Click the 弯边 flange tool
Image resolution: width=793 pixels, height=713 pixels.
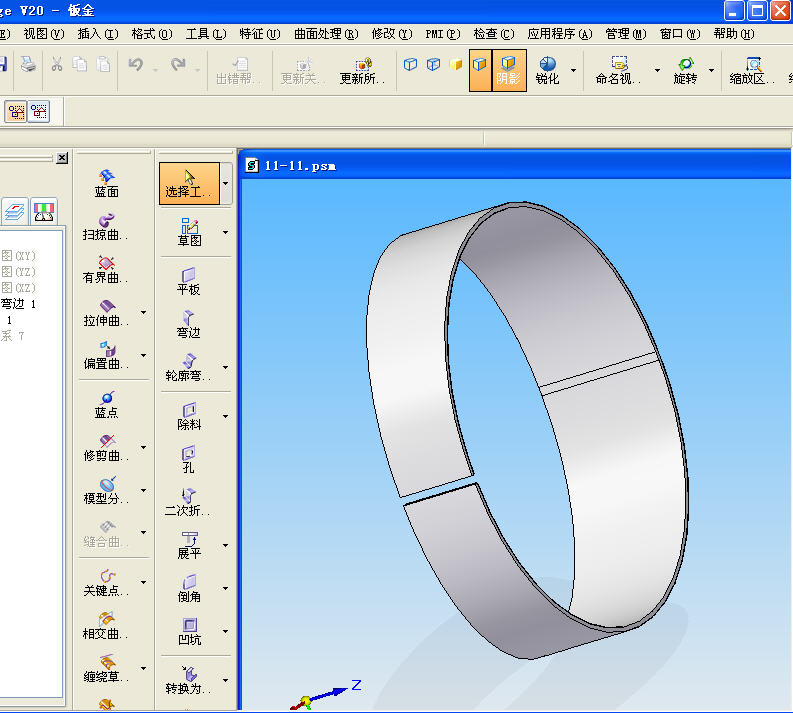tap(189, 324)
